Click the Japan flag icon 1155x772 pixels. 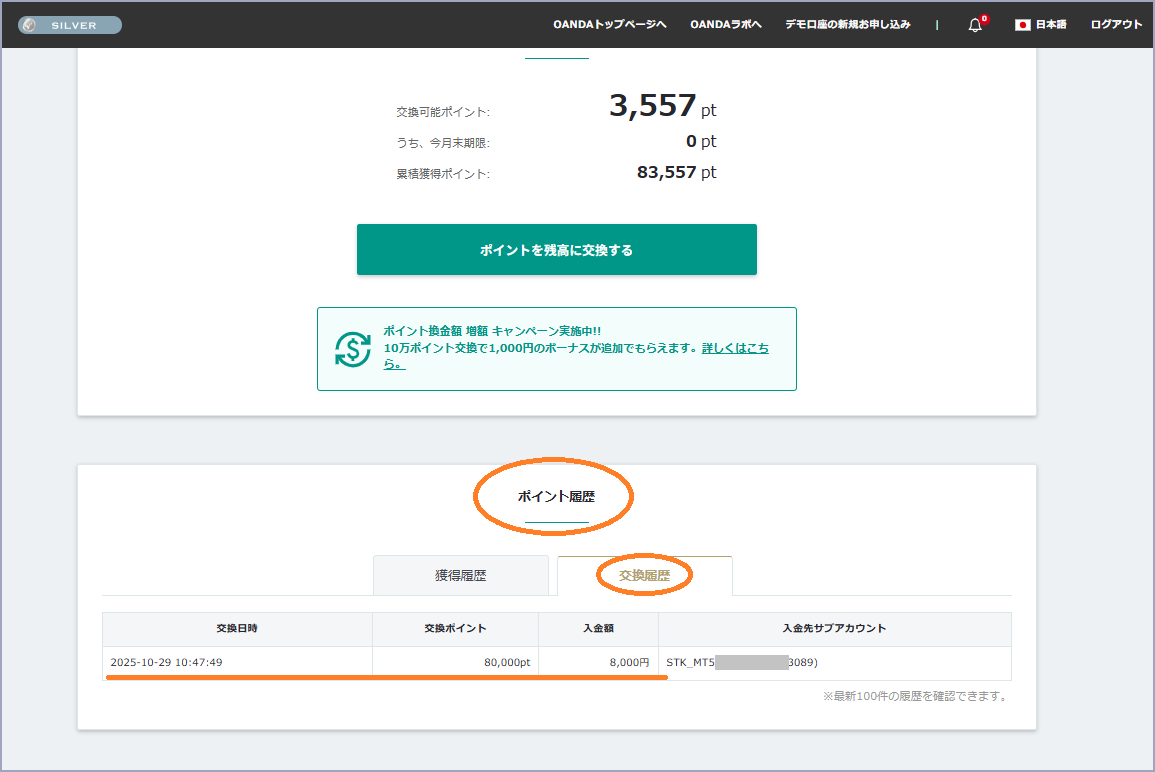1022,25
